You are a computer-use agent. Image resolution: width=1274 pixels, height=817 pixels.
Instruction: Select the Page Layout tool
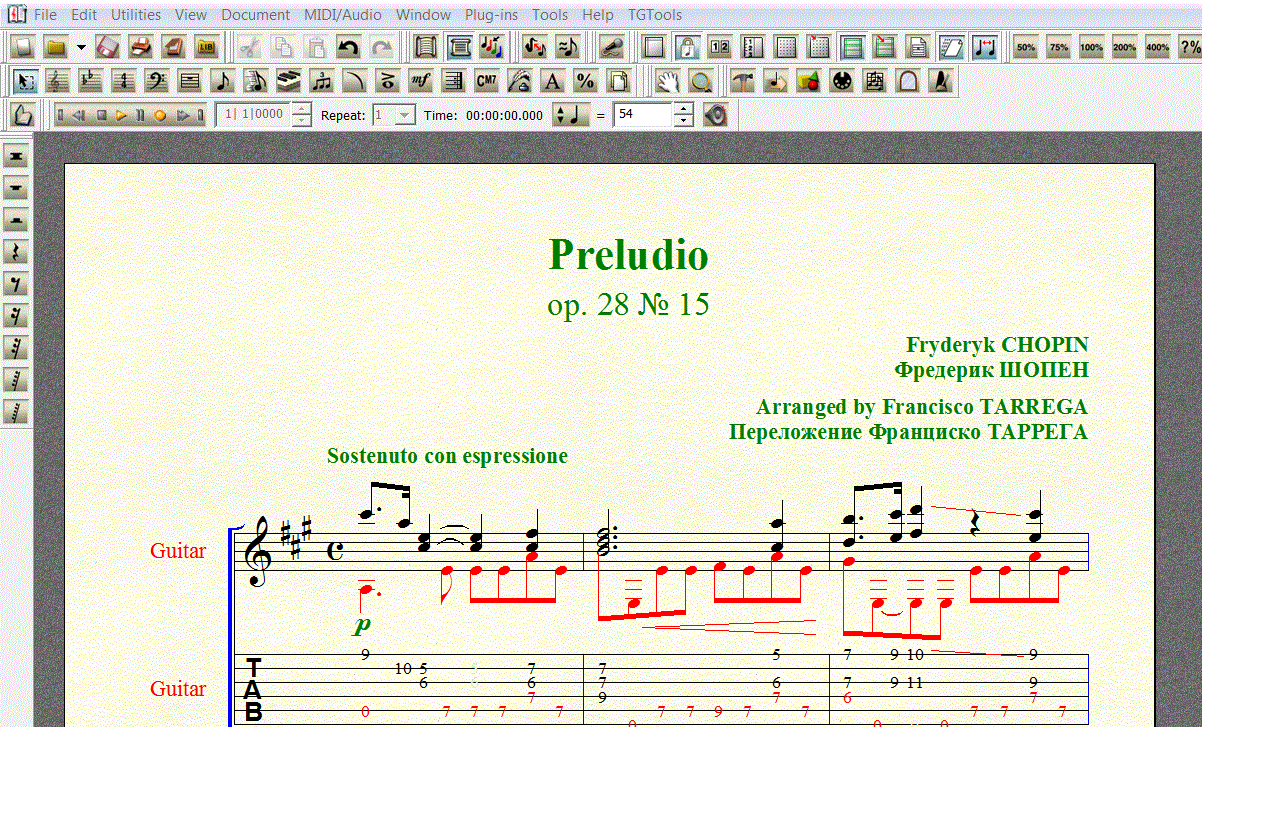(618, 81)
